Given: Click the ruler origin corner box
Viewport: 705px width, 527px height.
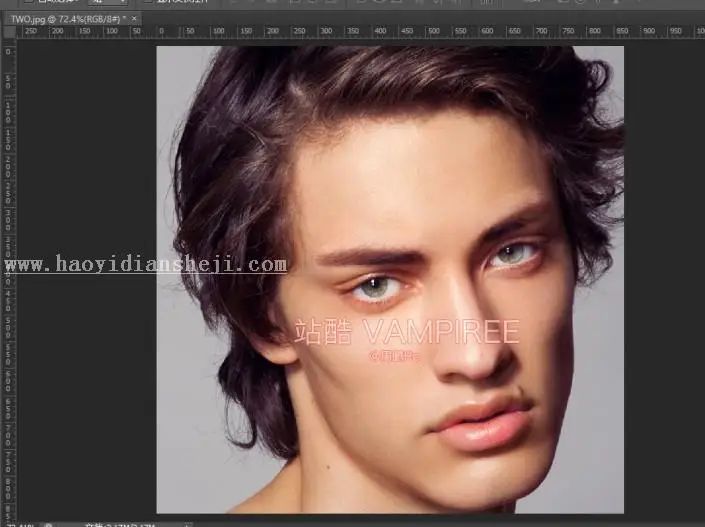Looking at the screenshot, I should click(x=9, y=32).
